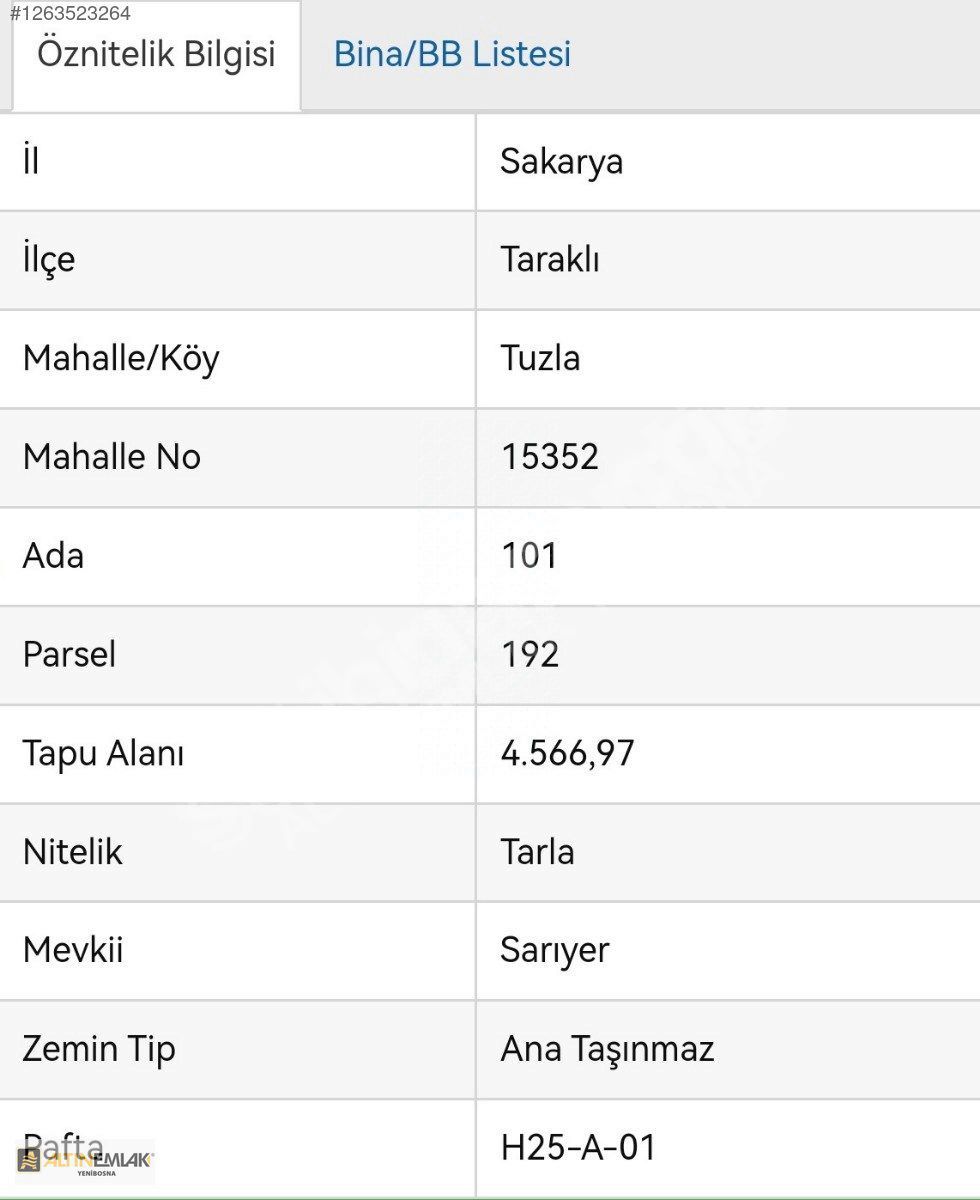The height and width of the screenshot is (1200, 980).
Task: Click the listing number #1263523264
Action: [x=70, y=14]
